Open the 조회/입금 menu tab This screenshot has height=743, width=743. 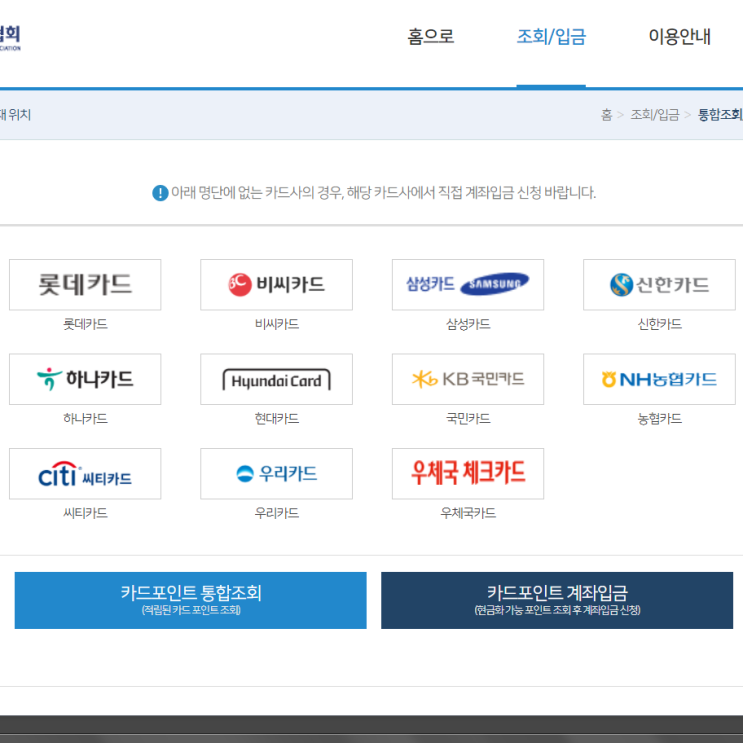[551, 36]
